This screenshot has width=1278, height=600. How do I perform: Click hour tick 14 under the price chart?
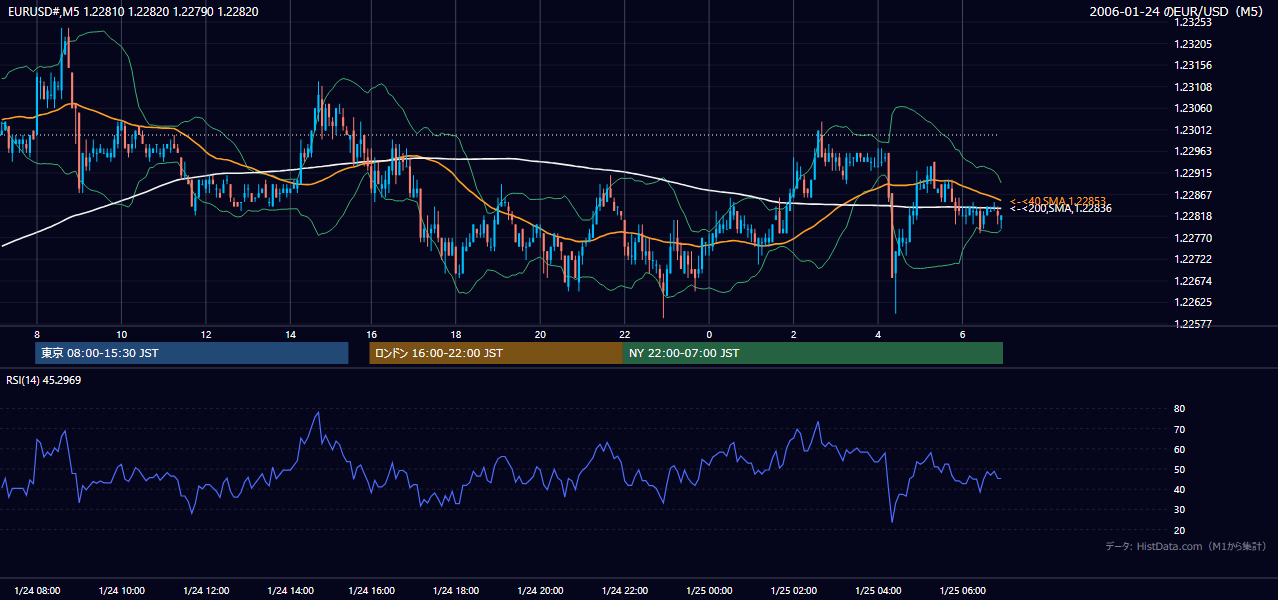(x=289, y=334)
